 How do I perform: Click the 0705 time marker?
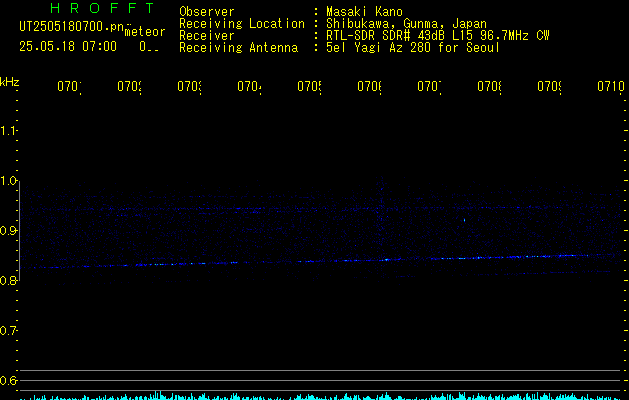coord(309,87)
